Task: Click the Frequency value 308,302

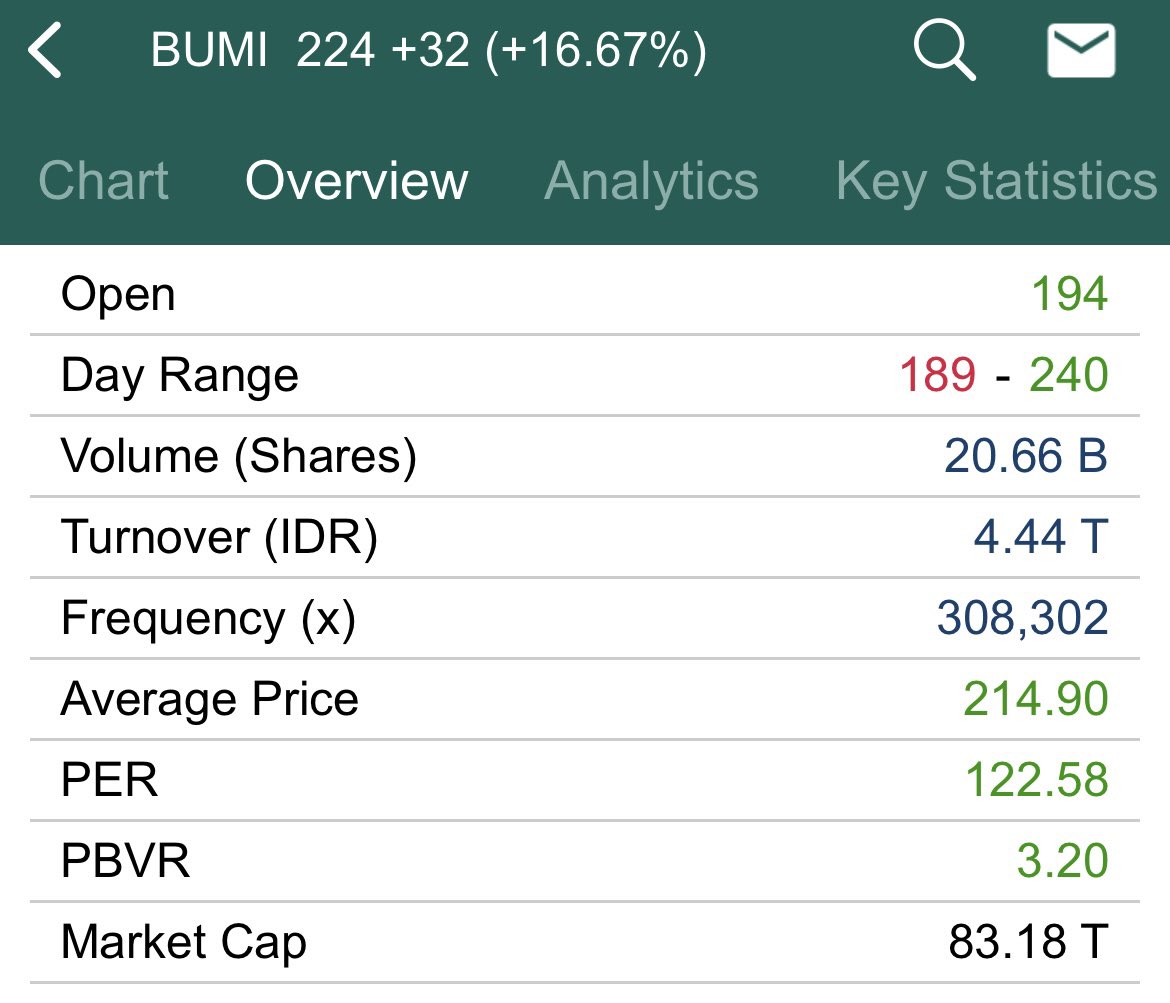Action: pyautogui.click(x=1022, y=618)
